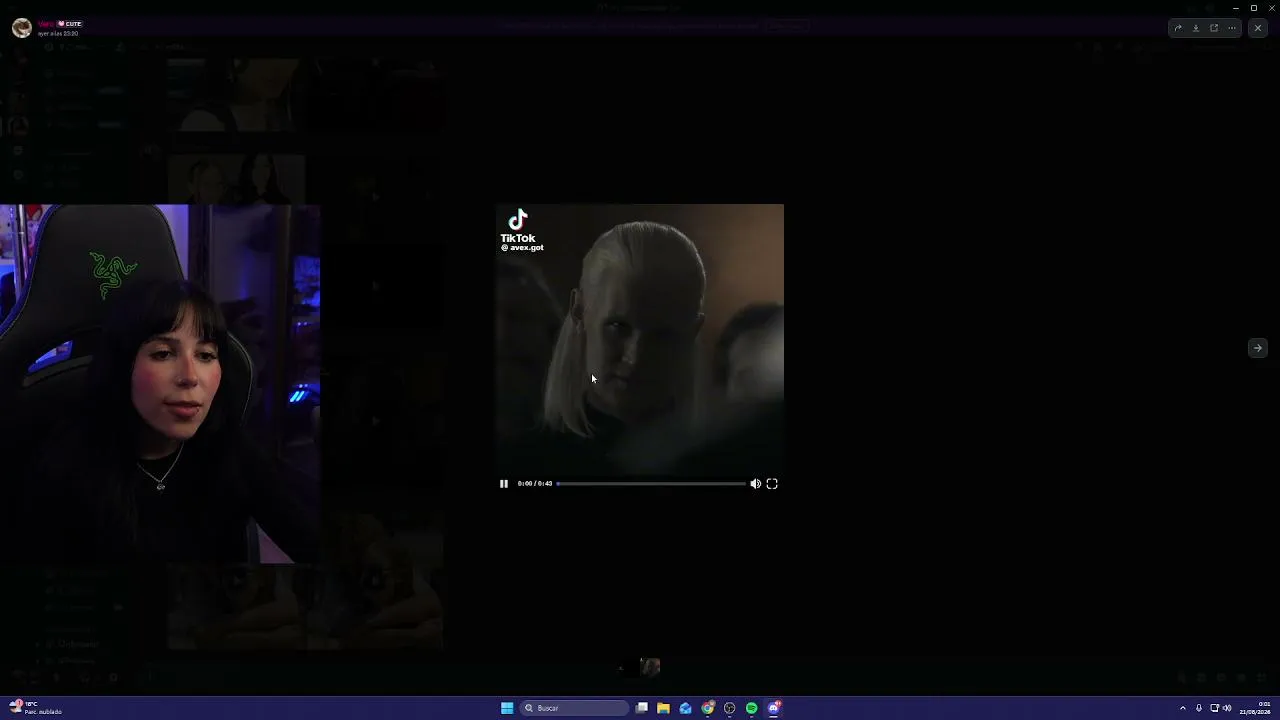Open media in browser via external-link icon
Screen dimensions: 1280x720
(x=1214, y=28)
